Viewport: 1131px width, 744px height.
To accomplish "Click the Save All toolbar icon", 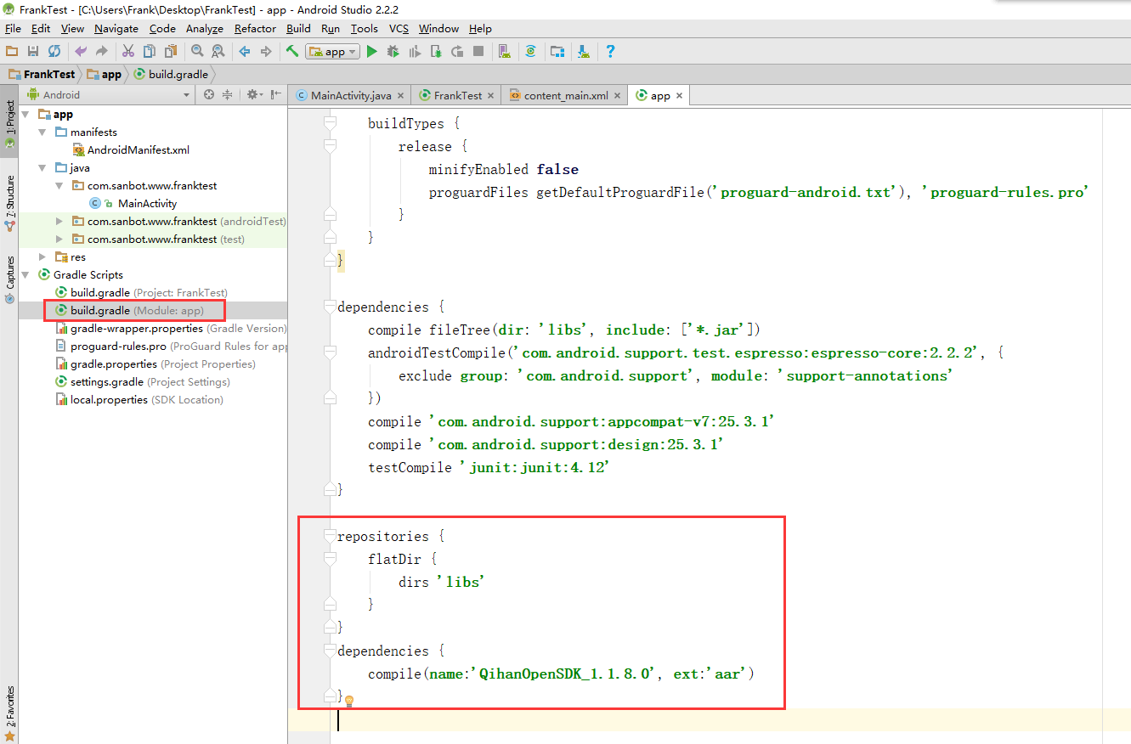I will pyautogui.click(x=33, y=51).
